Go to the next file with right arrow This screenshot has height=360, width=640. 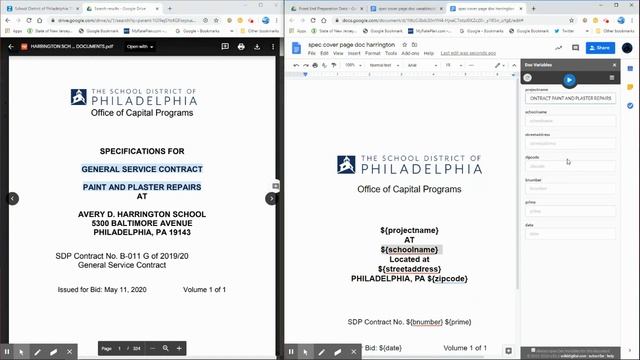click(x=271, y=198)
